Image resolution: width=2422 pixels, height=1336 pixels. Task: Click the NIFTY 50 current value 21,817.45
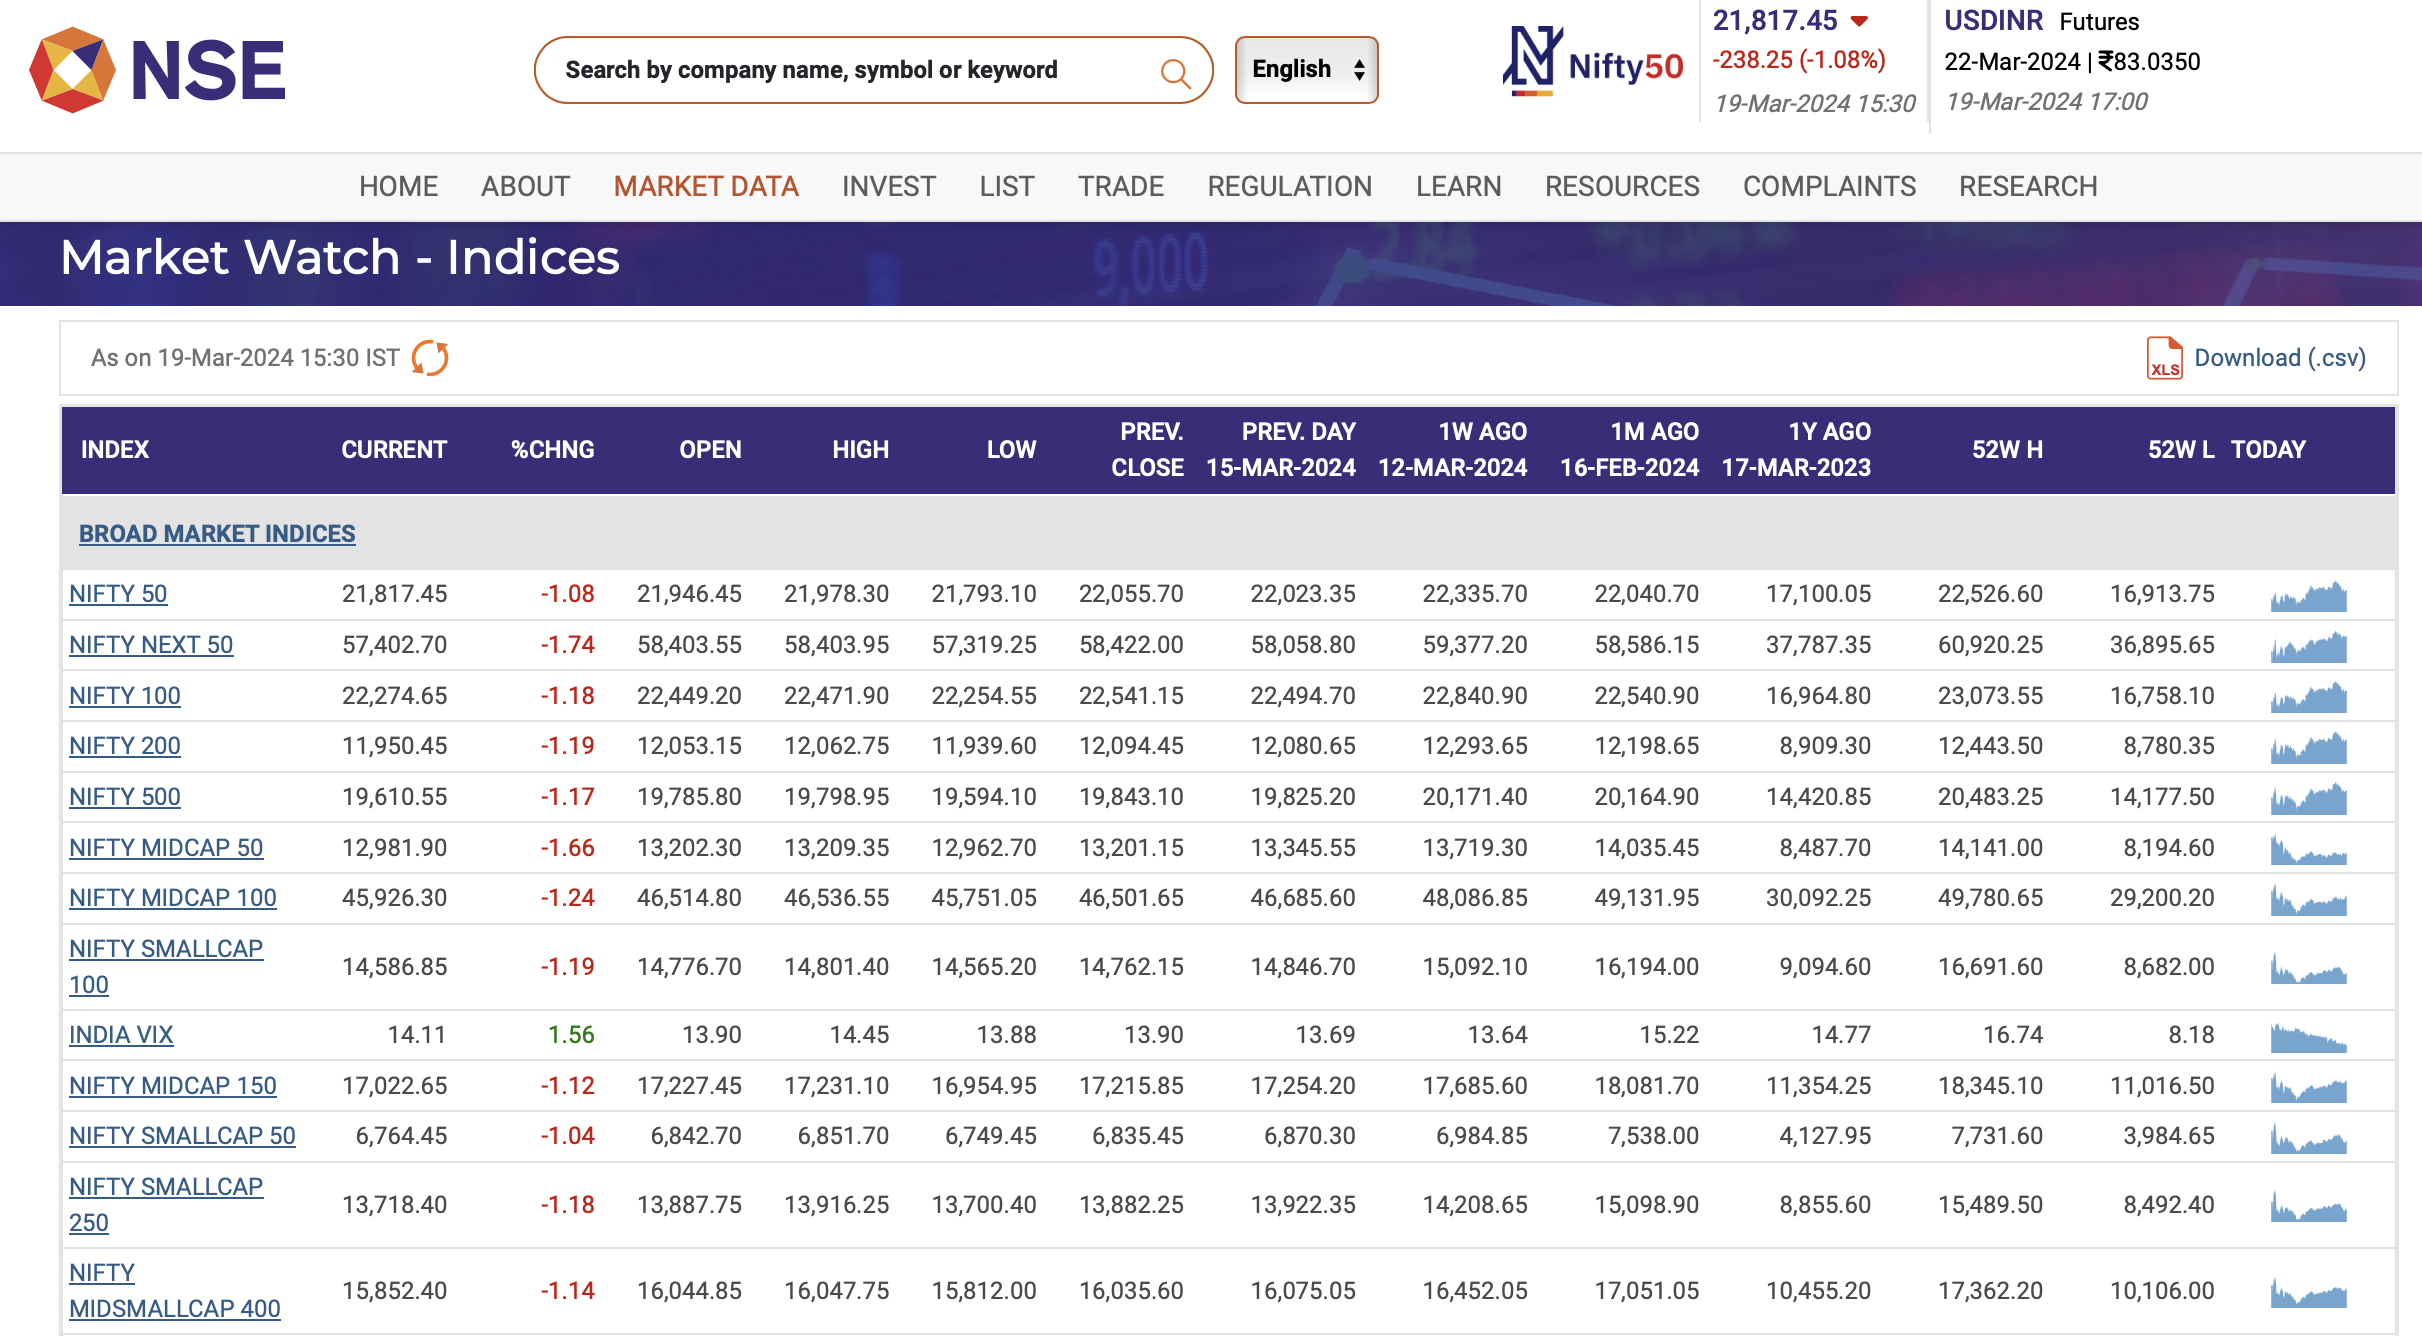tap(394, 594)
